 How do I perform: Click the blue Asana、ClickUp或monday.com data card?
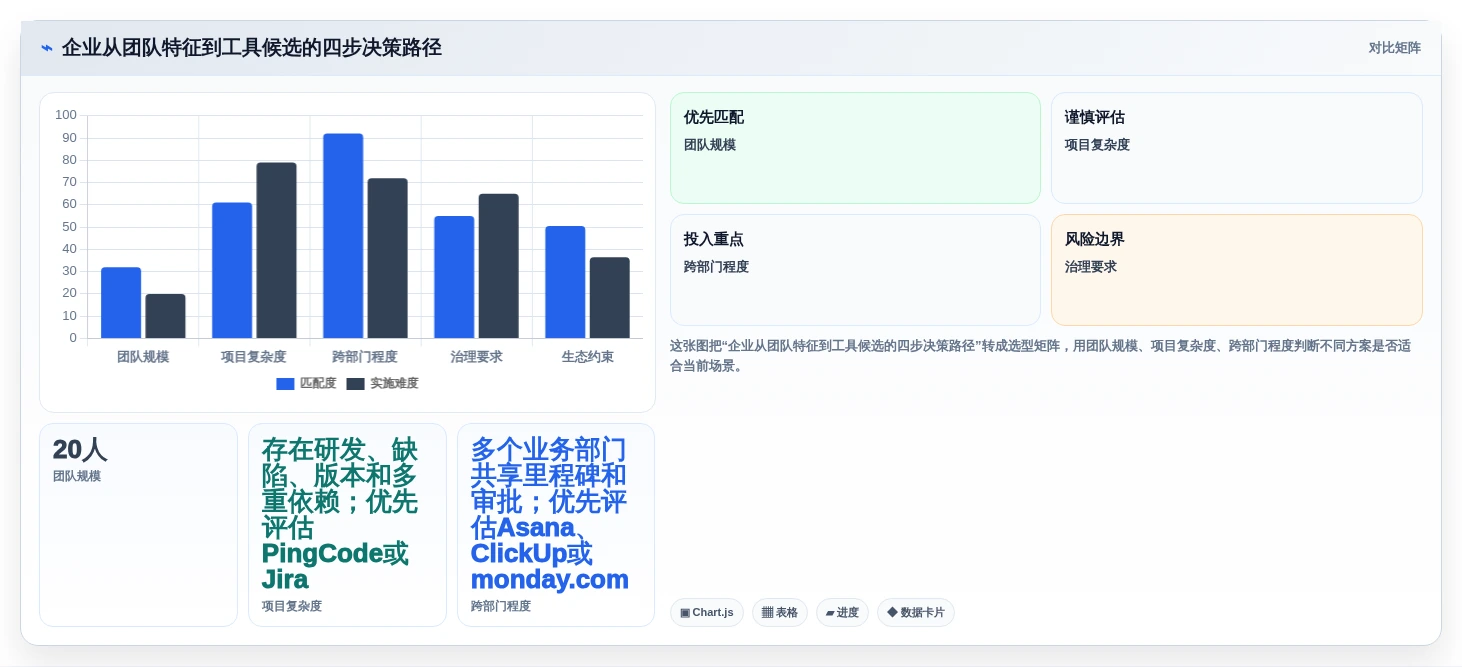[x=556, y=525]
